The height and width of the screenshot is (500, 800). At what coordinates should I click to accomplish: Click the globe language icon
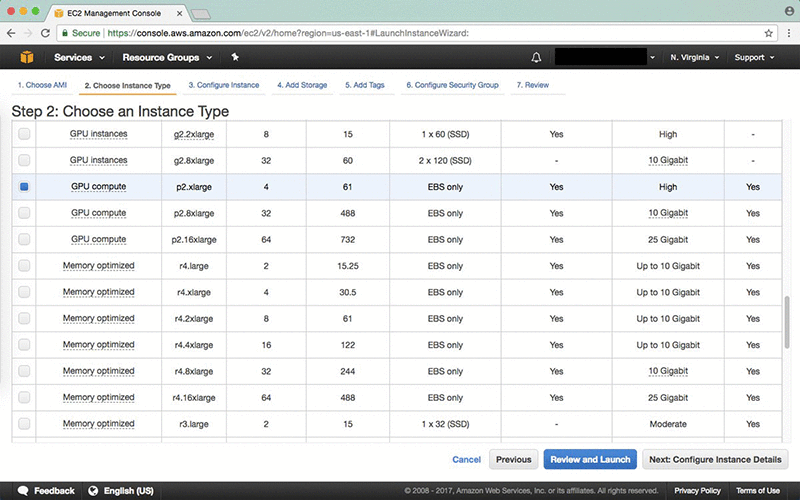[93, 491]
